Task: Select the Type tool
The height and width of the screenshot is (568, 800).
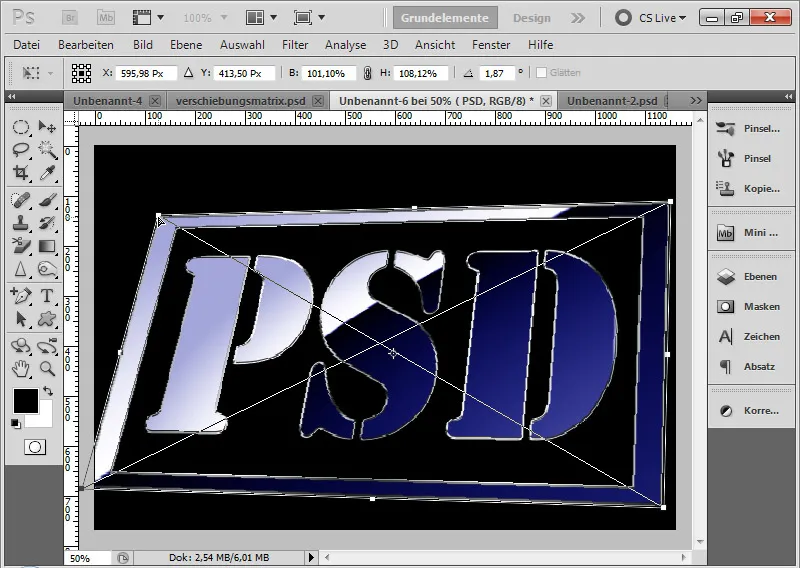Action: [47, 295]
